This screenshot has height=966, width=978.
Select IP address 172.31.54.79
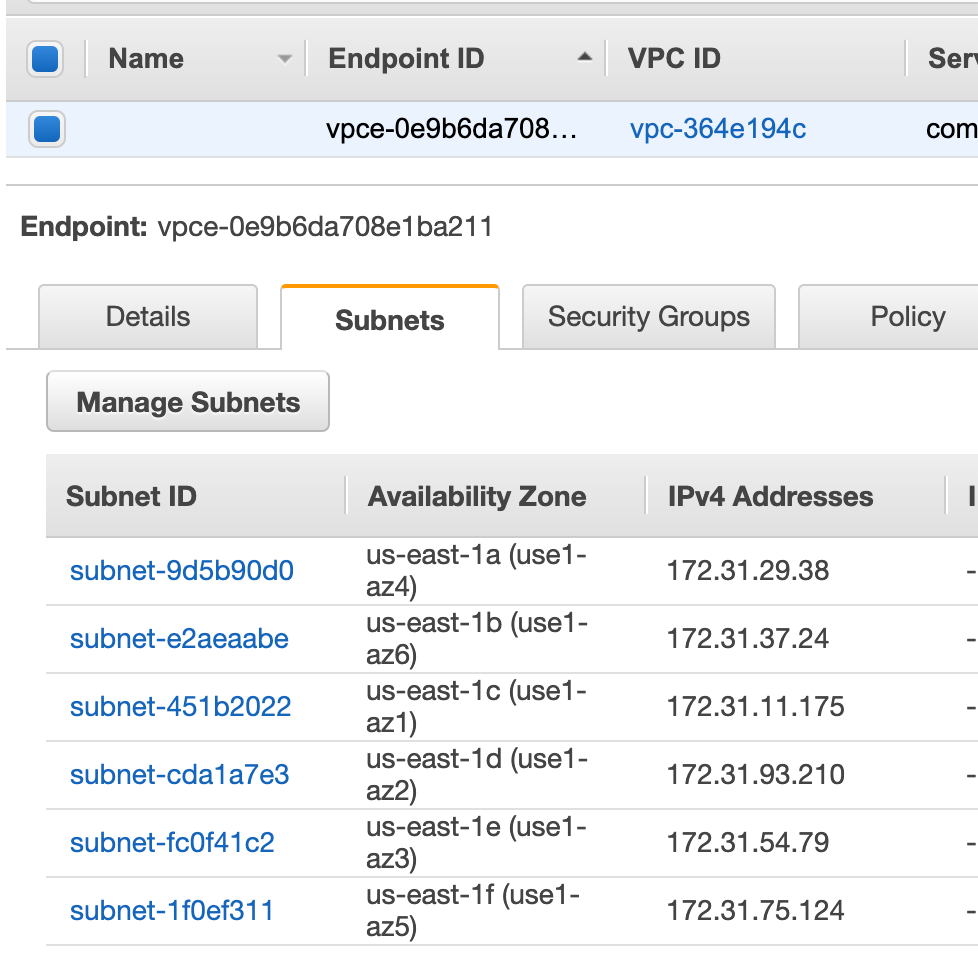click(x=748, y=843)
